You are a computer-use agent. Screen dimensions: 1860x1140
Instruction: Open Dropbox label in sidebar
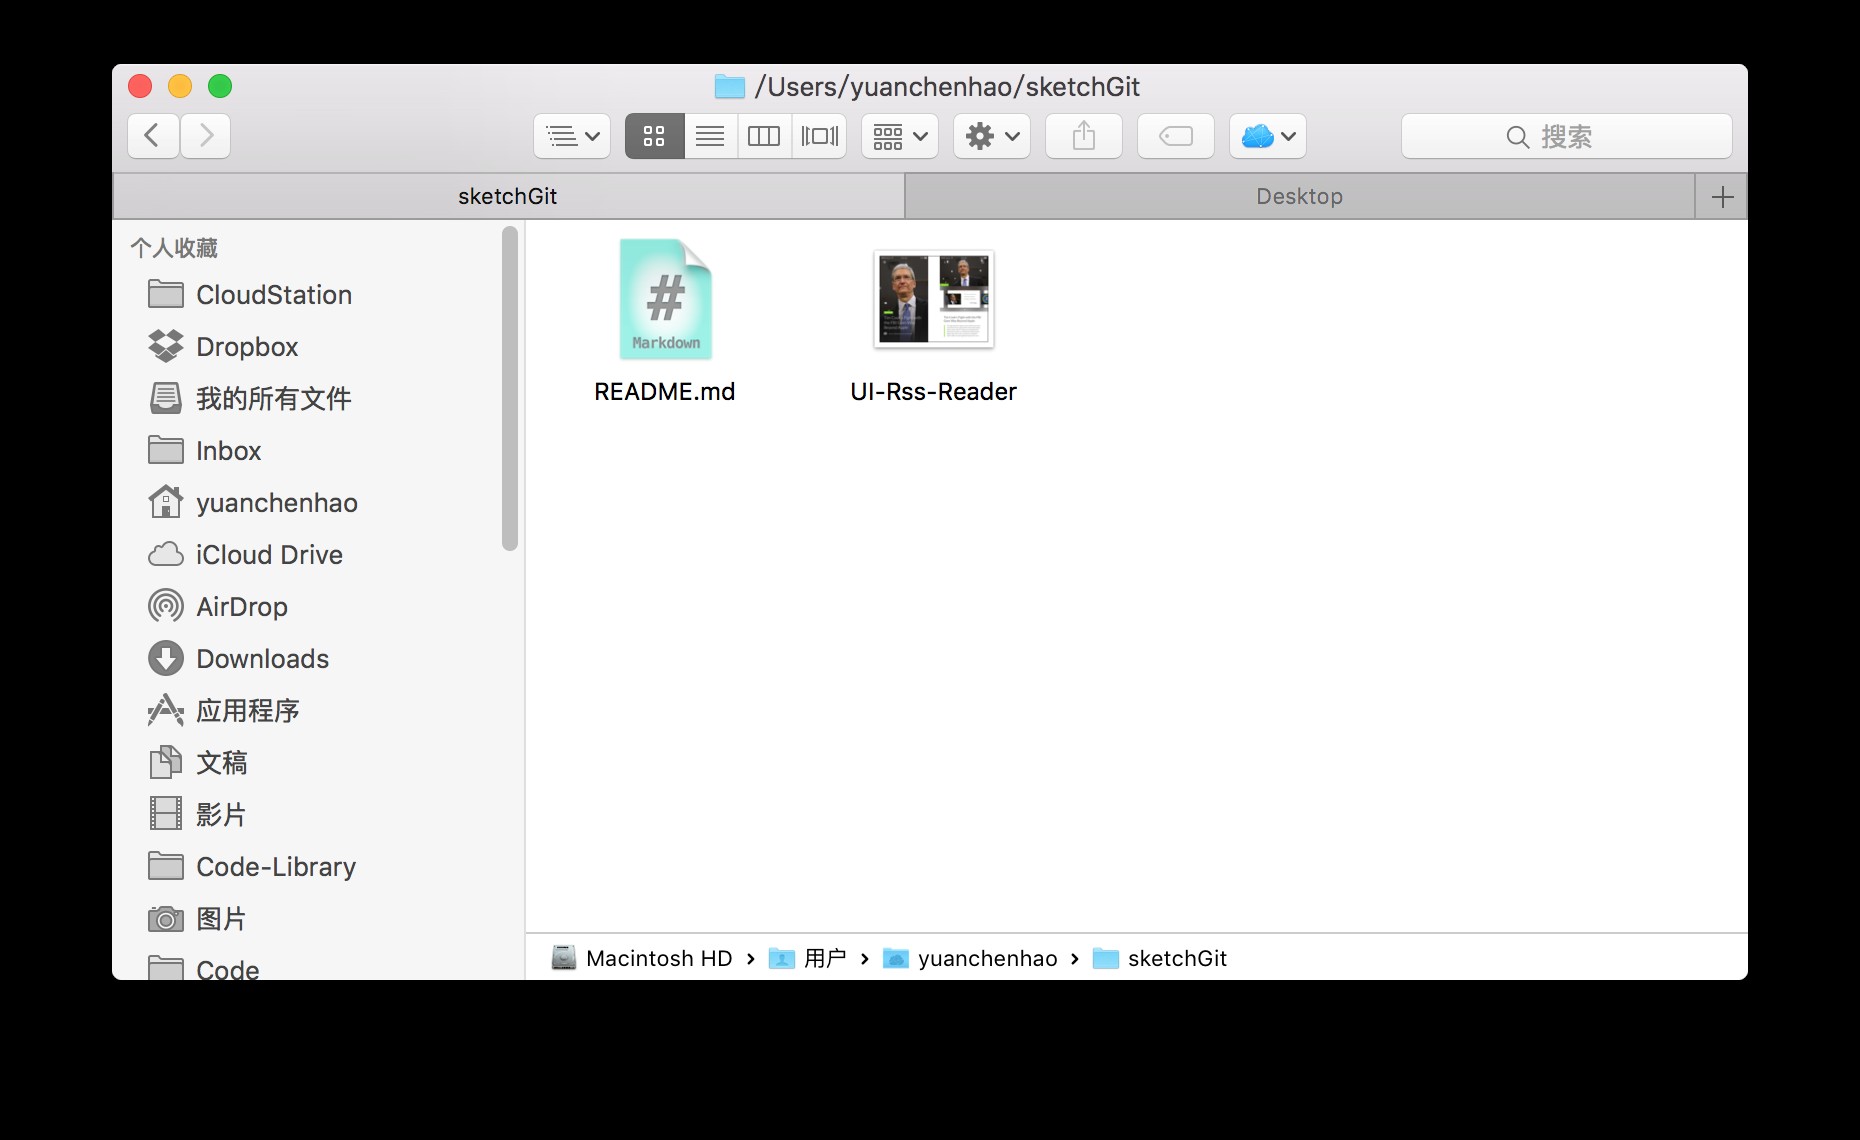click(x=247, y=347)
